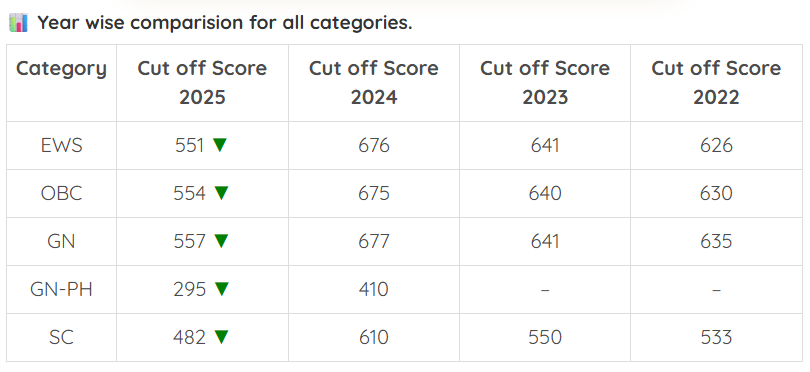
Task: Click the 640 value for OBC 2023
Action: [x=545, y=194]
